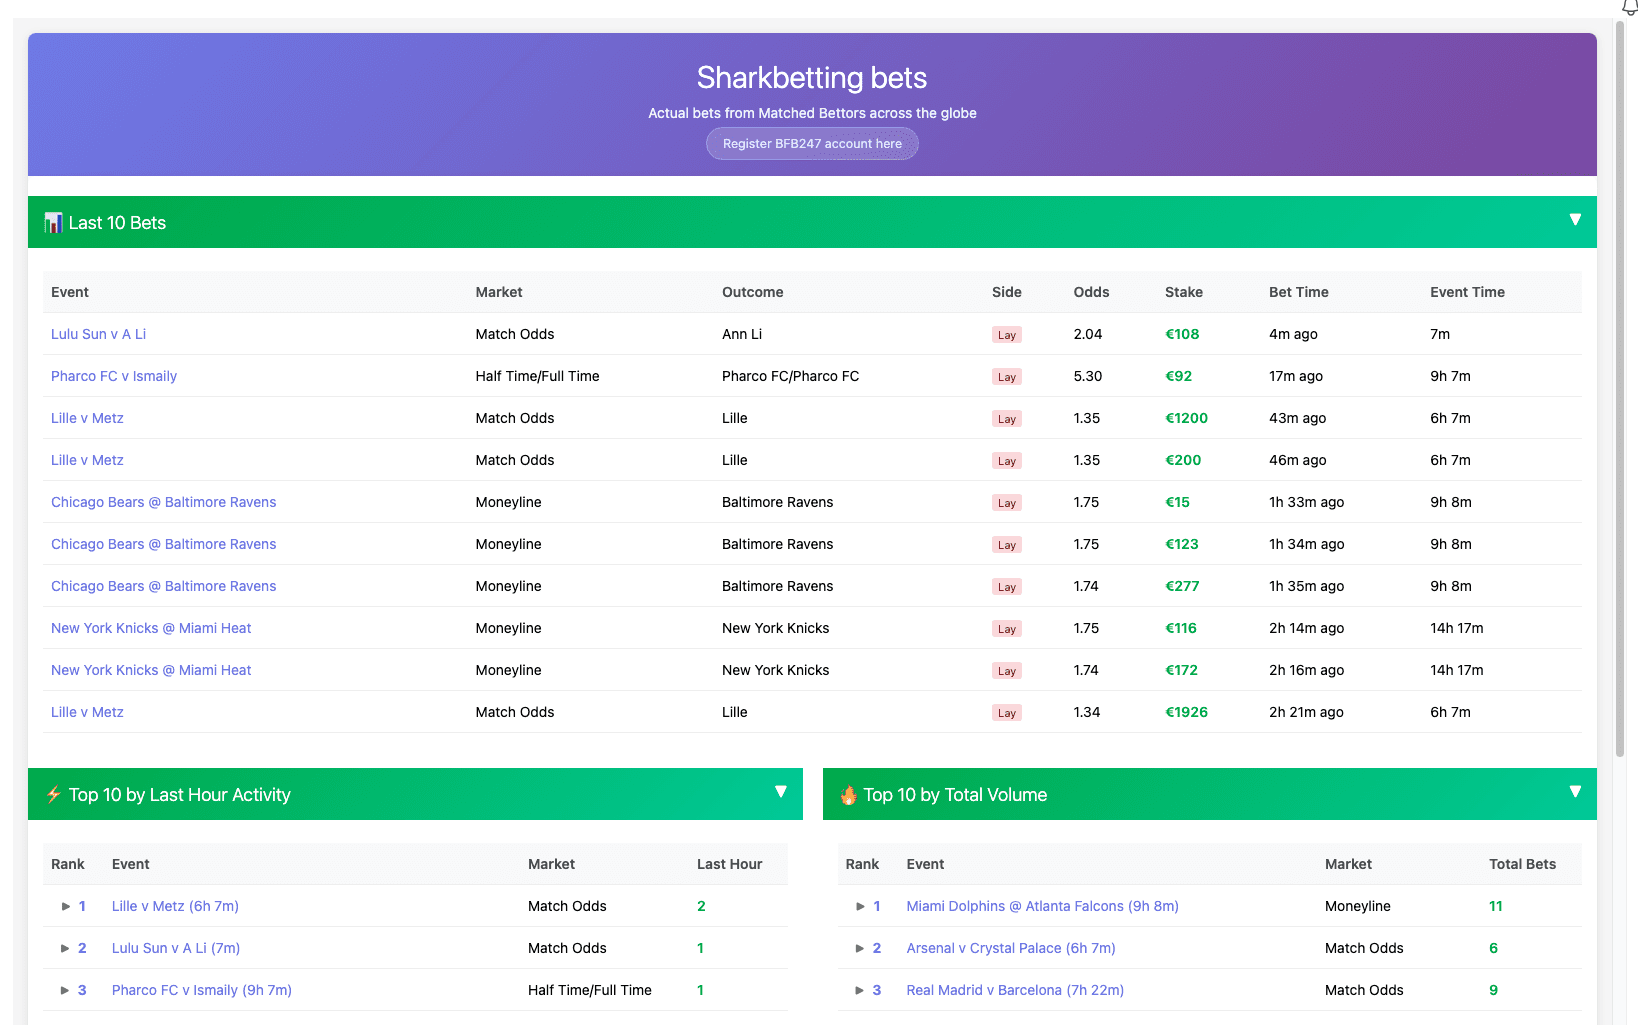
Task: Click the €1926 stake value
Action: [x=1186, y=712]
